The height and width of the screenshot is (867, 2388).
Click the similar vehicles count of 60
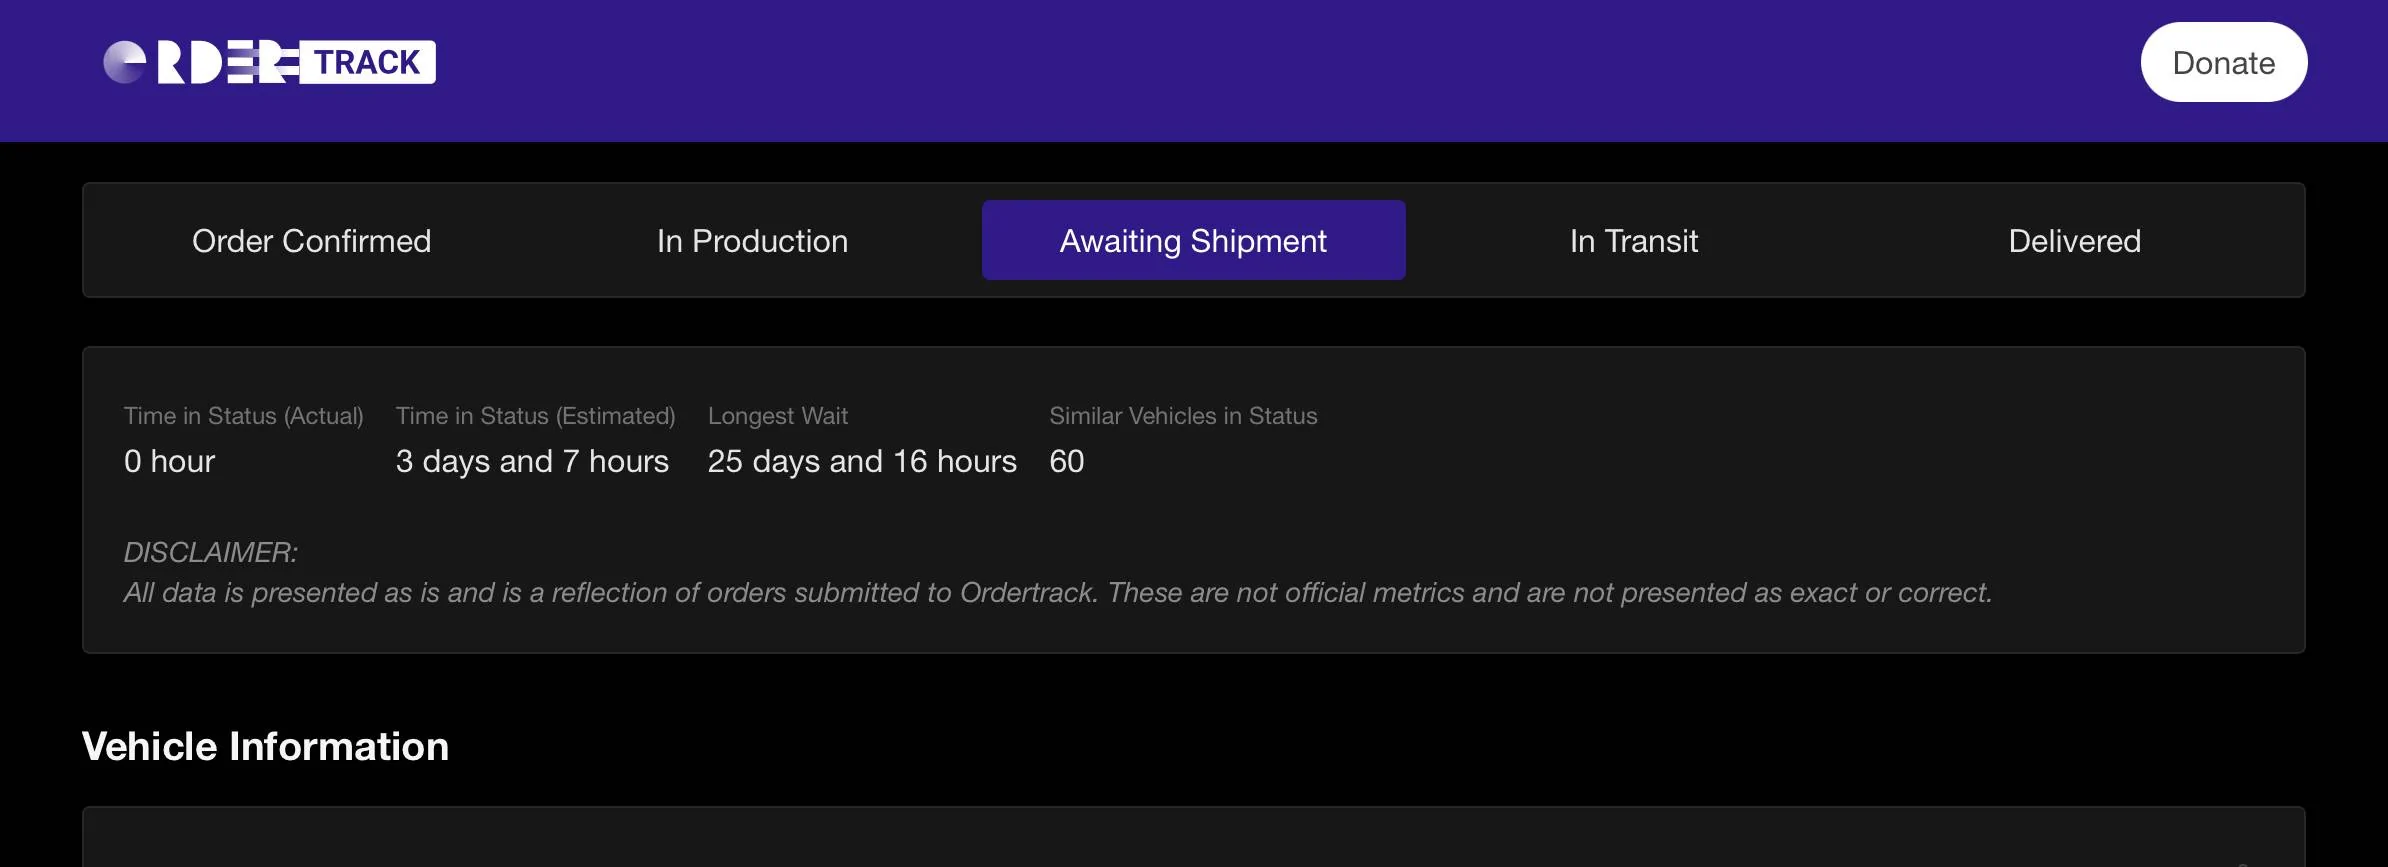pyautogui.click(x=1066, y=461)
